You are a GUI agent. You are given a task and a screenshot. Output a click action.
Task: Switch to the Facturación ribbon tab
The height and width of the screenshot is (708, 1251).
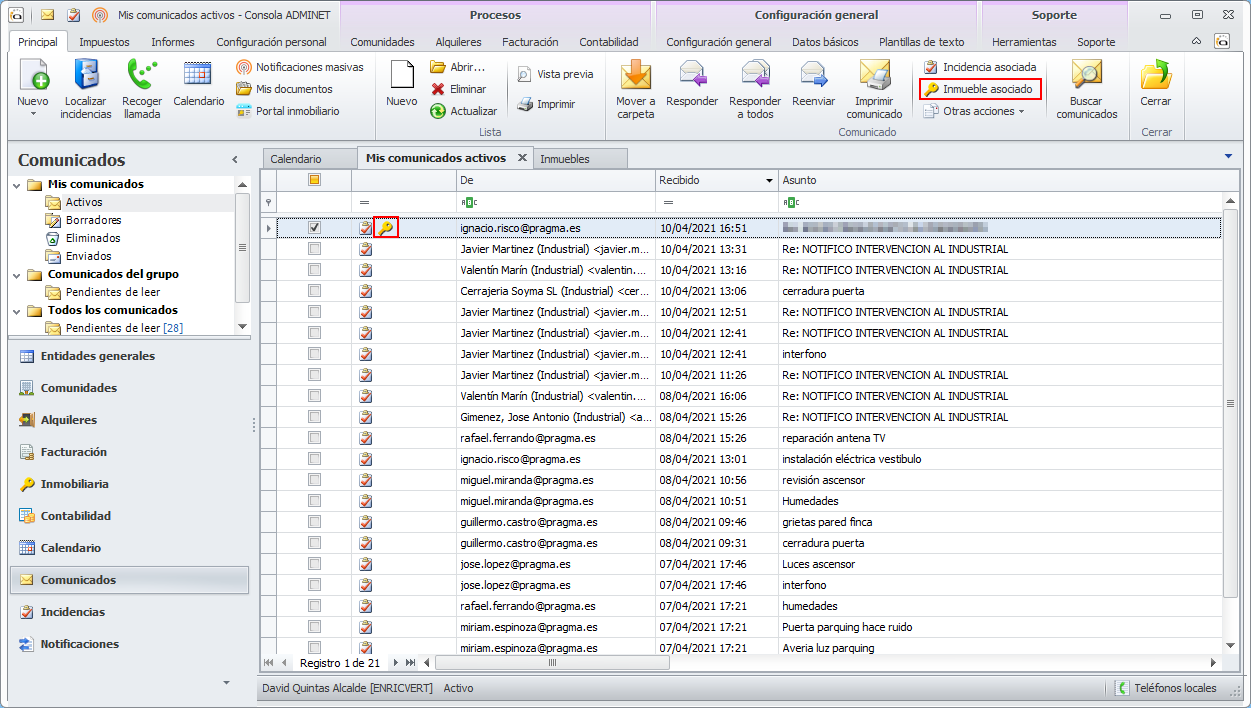530,42
